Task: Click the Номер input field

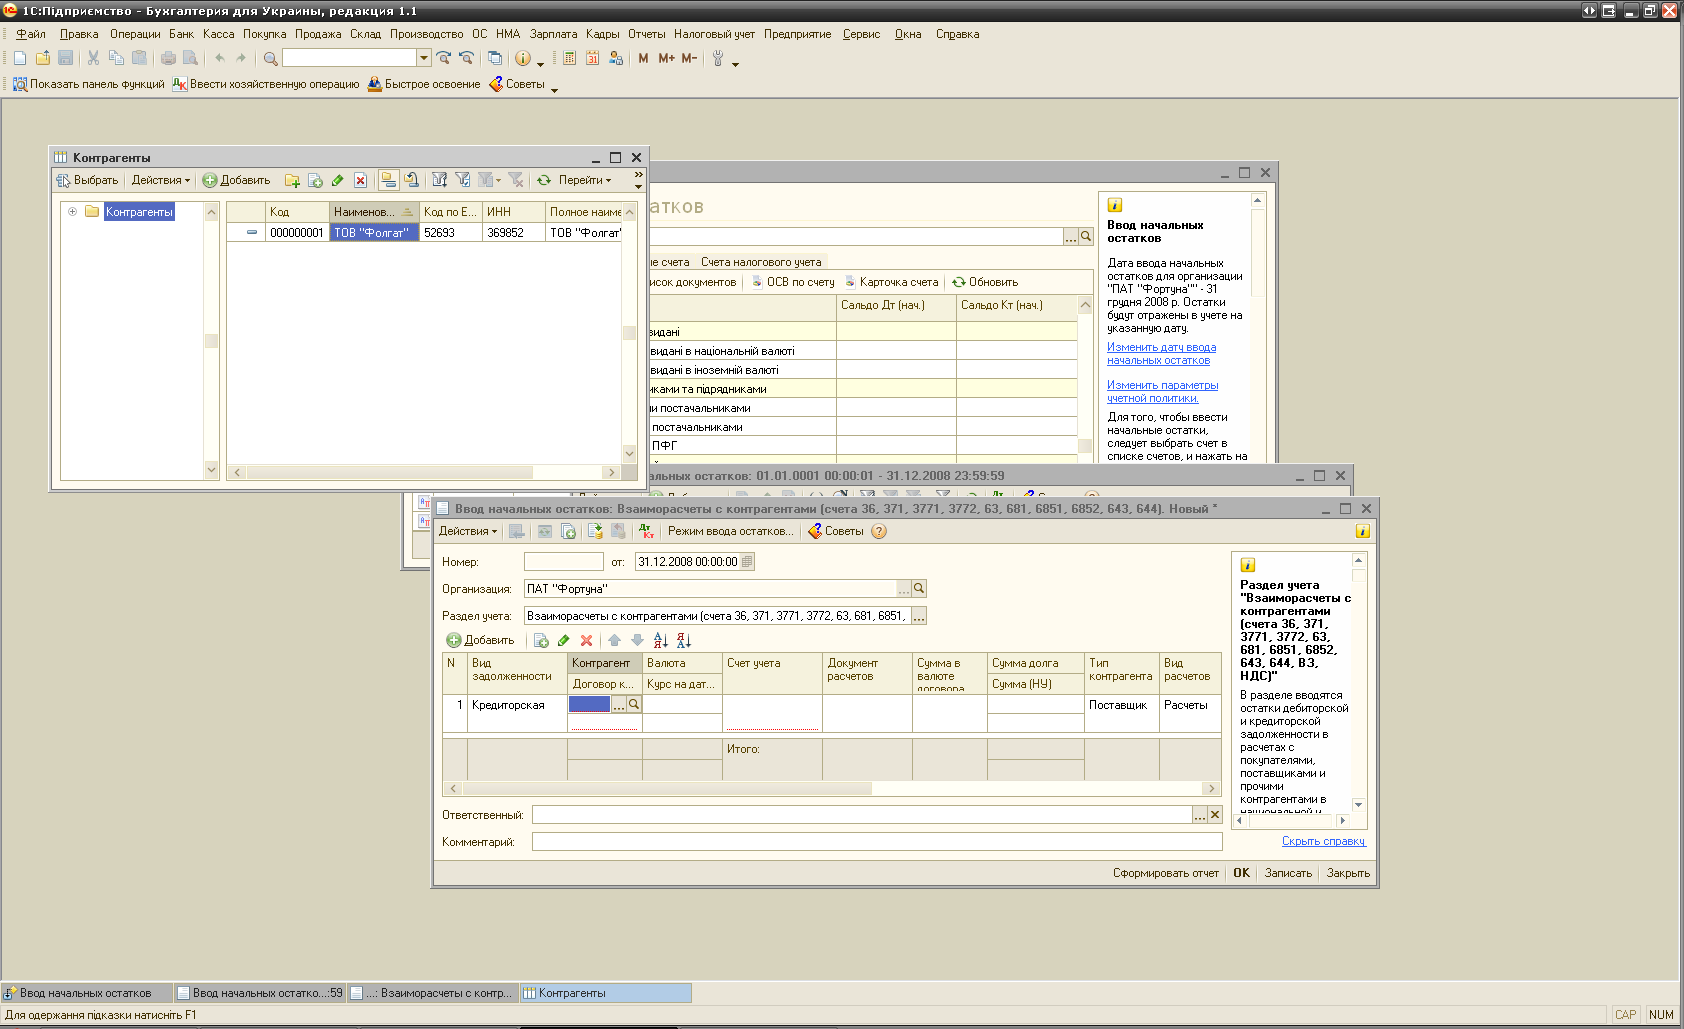Action: click(564, 562)
